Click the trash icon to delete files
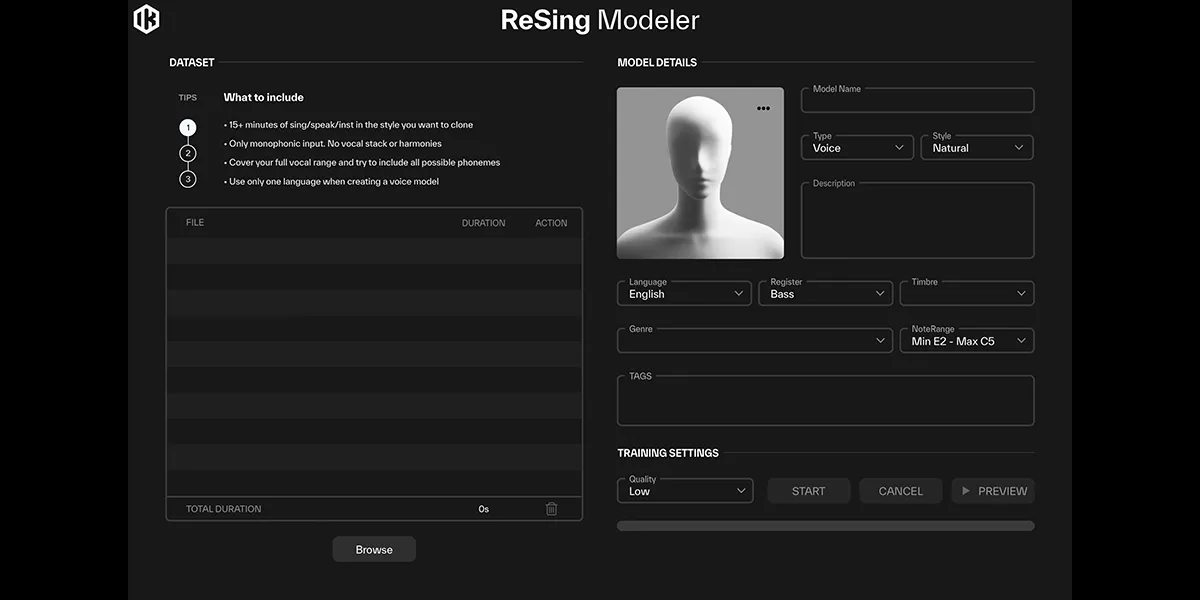This screenshot has height=600, width=1200. (x=551, y=509)
